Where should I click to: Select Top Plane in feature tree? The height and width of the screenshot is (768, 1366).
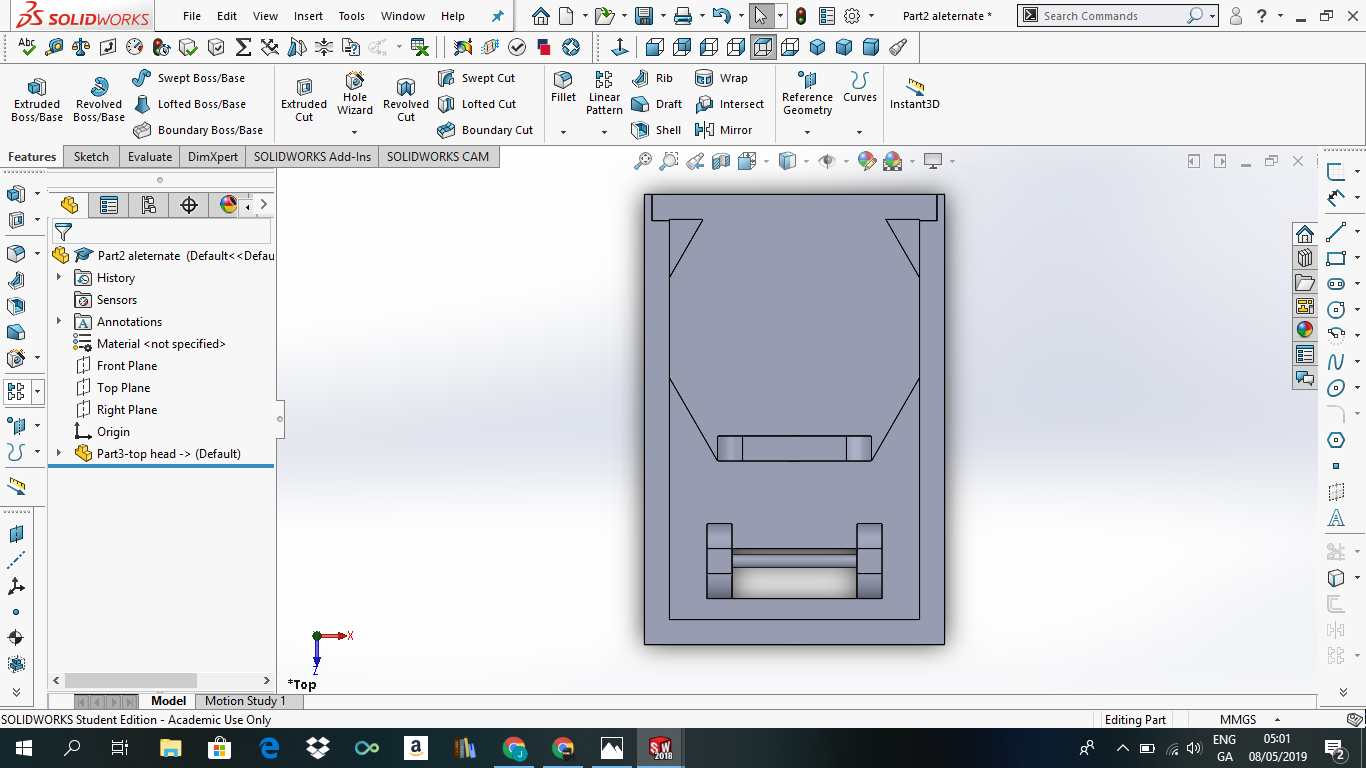tap(123, 388)
